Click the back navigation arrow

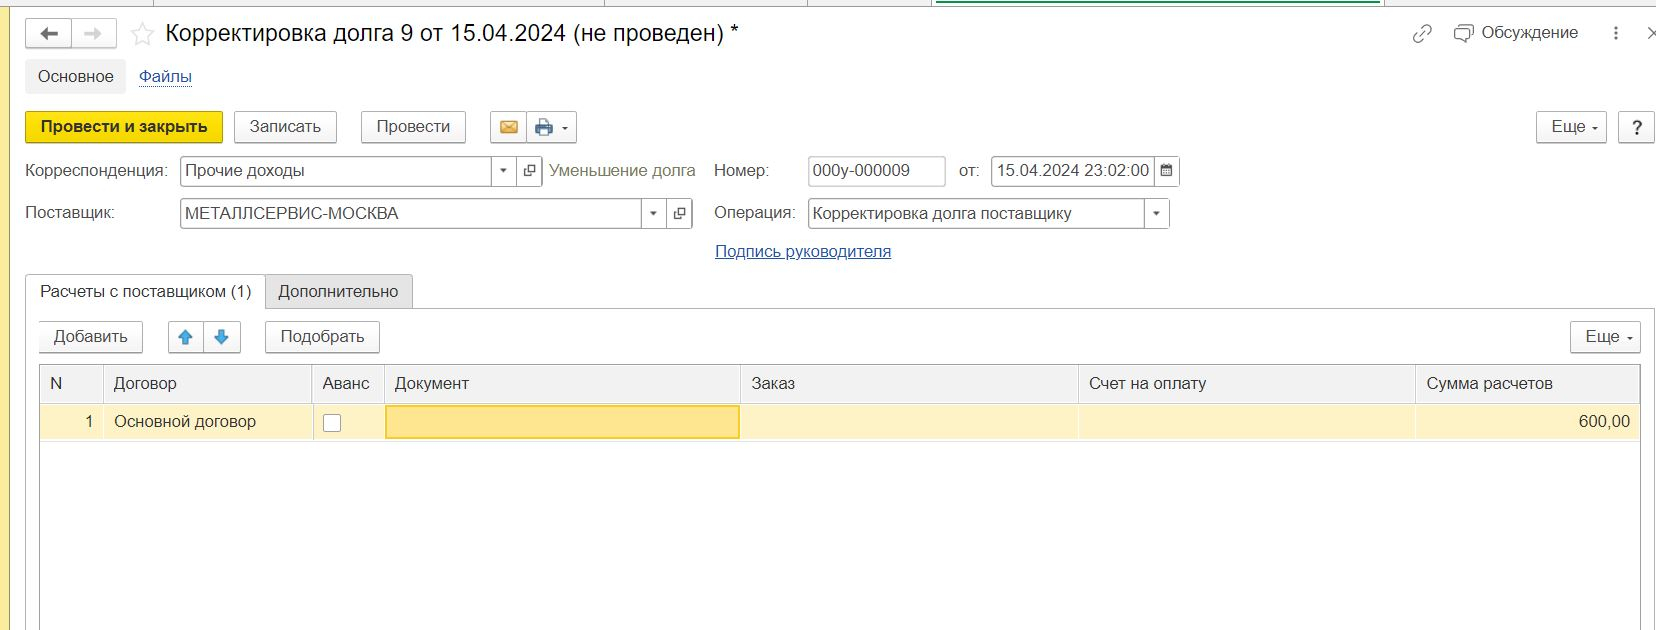[48, 34]
